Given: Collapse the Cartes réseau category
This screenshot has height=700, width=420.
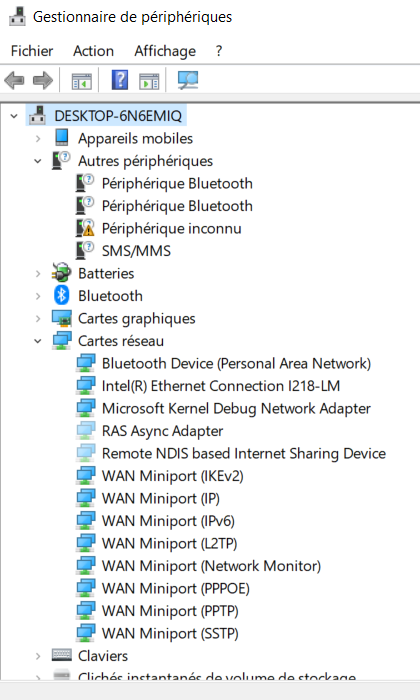Looking at the screenshot, I should click(38, 341).
